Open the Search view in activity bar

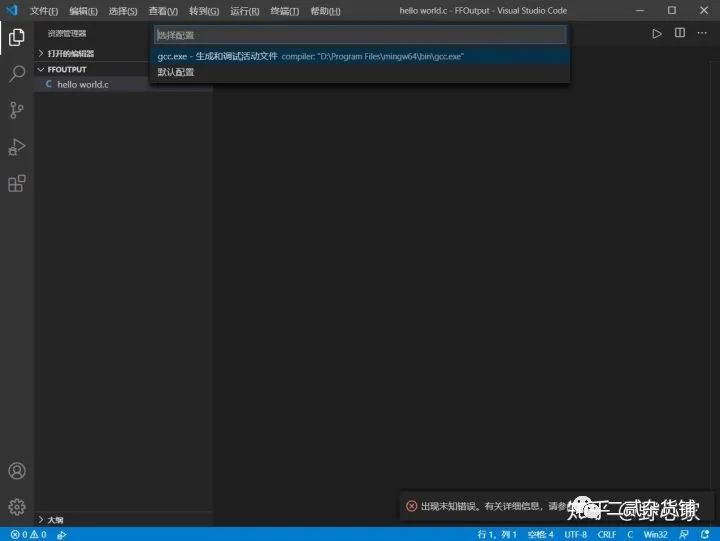tap(17, 73)
